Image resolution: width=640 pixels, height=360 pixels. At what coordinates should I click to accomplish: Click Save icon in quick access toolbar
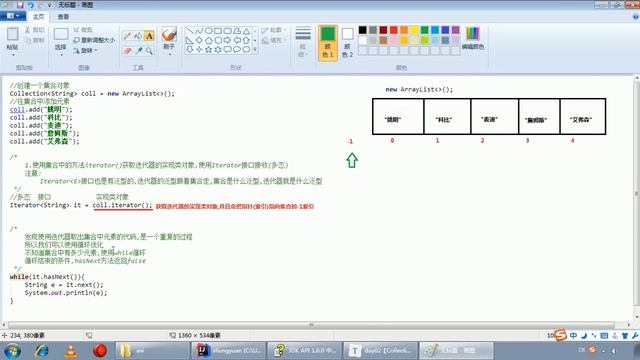(x=20, y=5)
